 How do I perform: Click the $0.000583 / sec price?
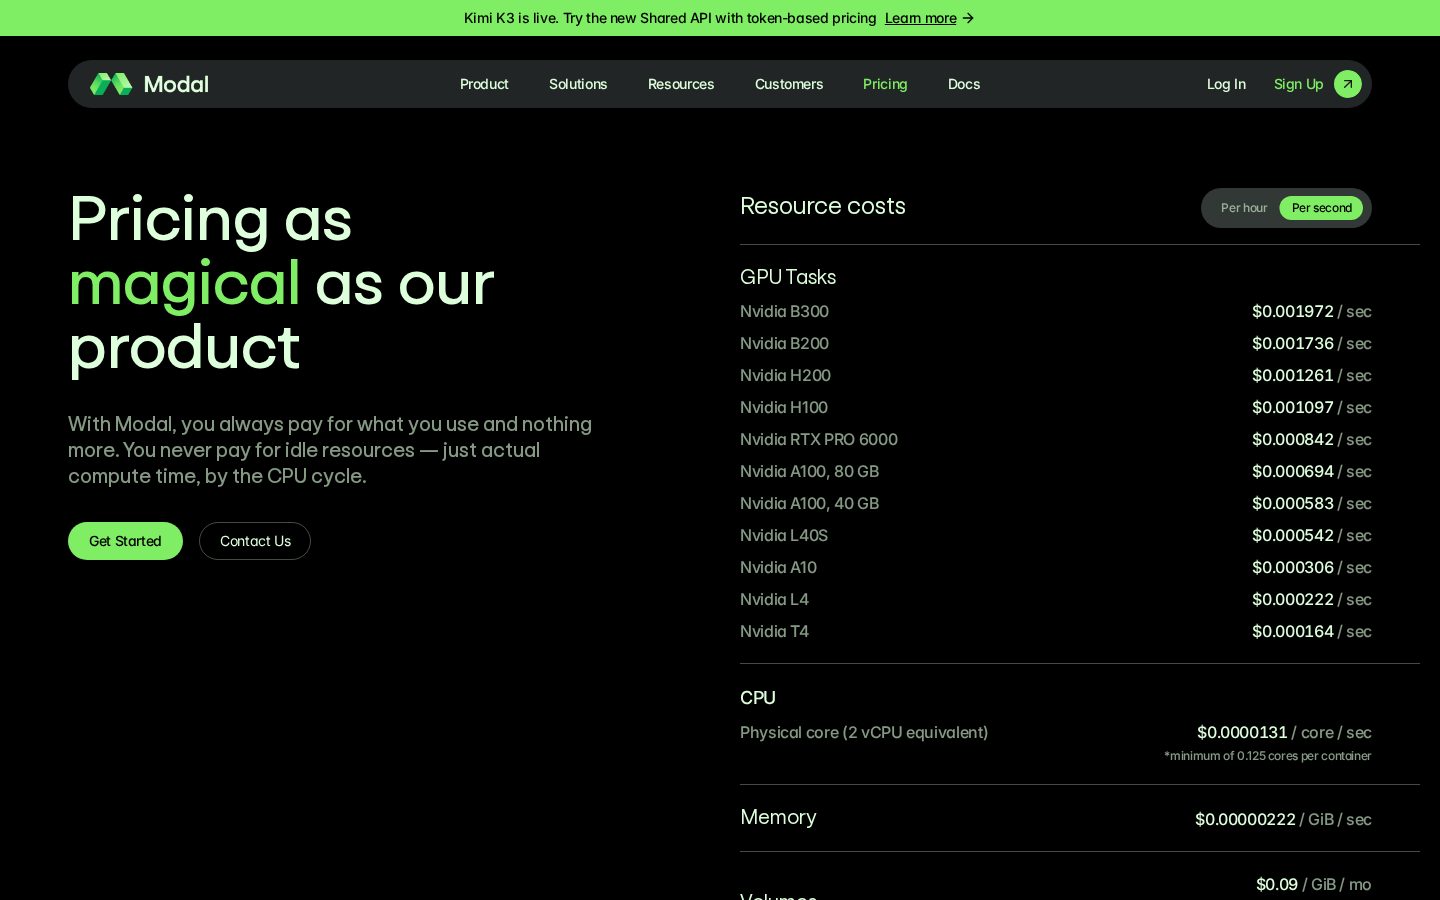(x=1311, y=503)
